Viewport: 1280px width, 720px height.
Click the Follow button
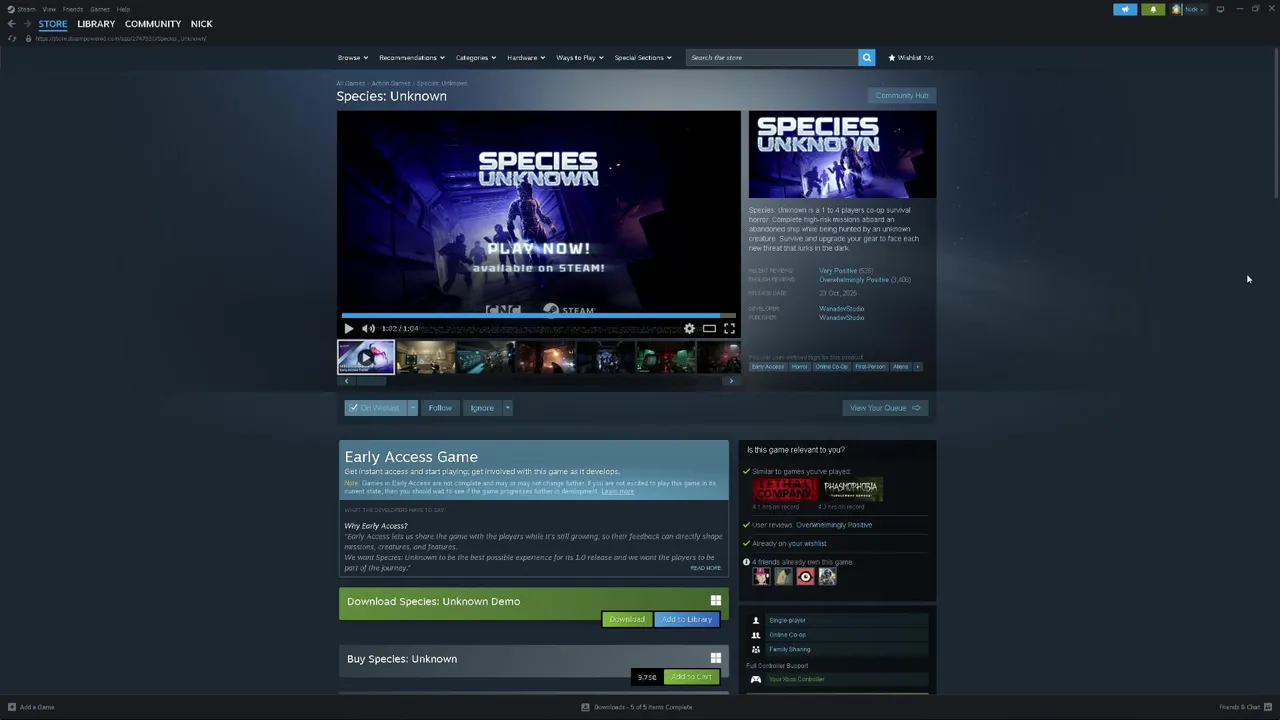440,408
